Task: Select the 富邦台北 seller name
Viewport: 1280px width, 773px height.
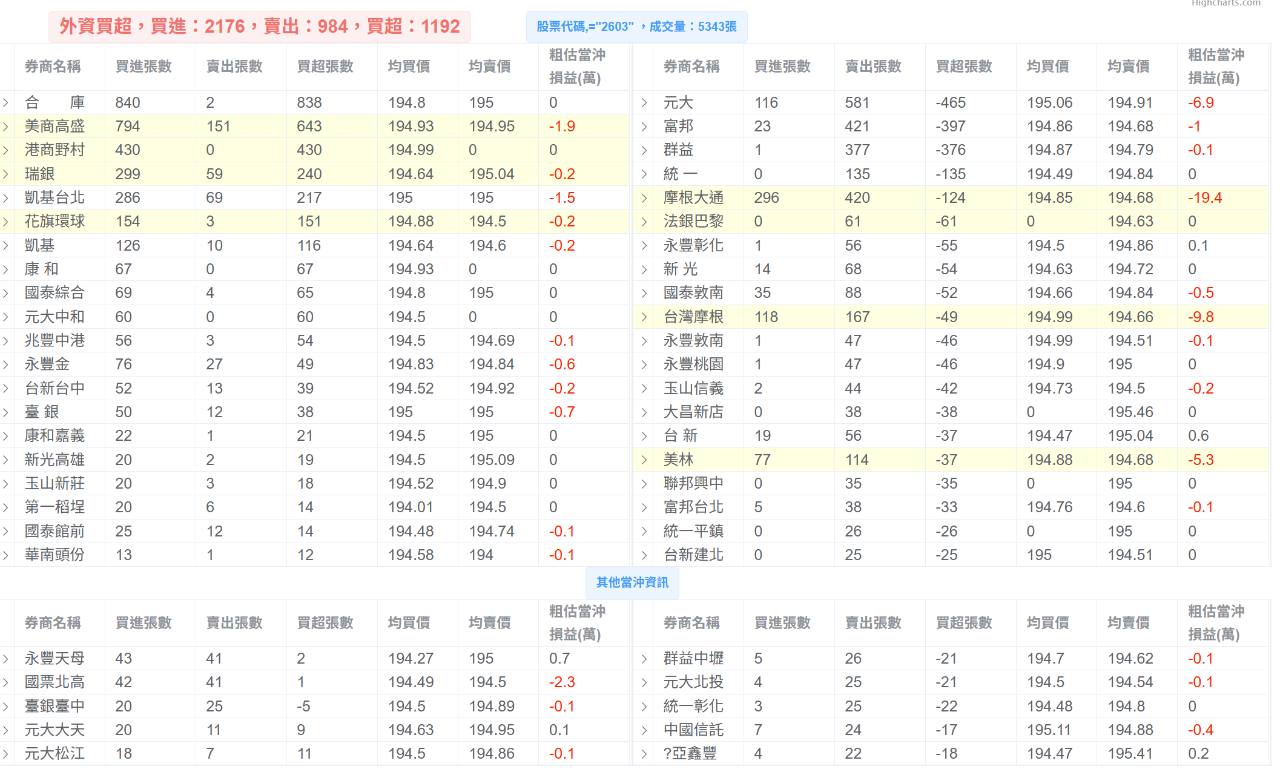Action: [694, 508]
